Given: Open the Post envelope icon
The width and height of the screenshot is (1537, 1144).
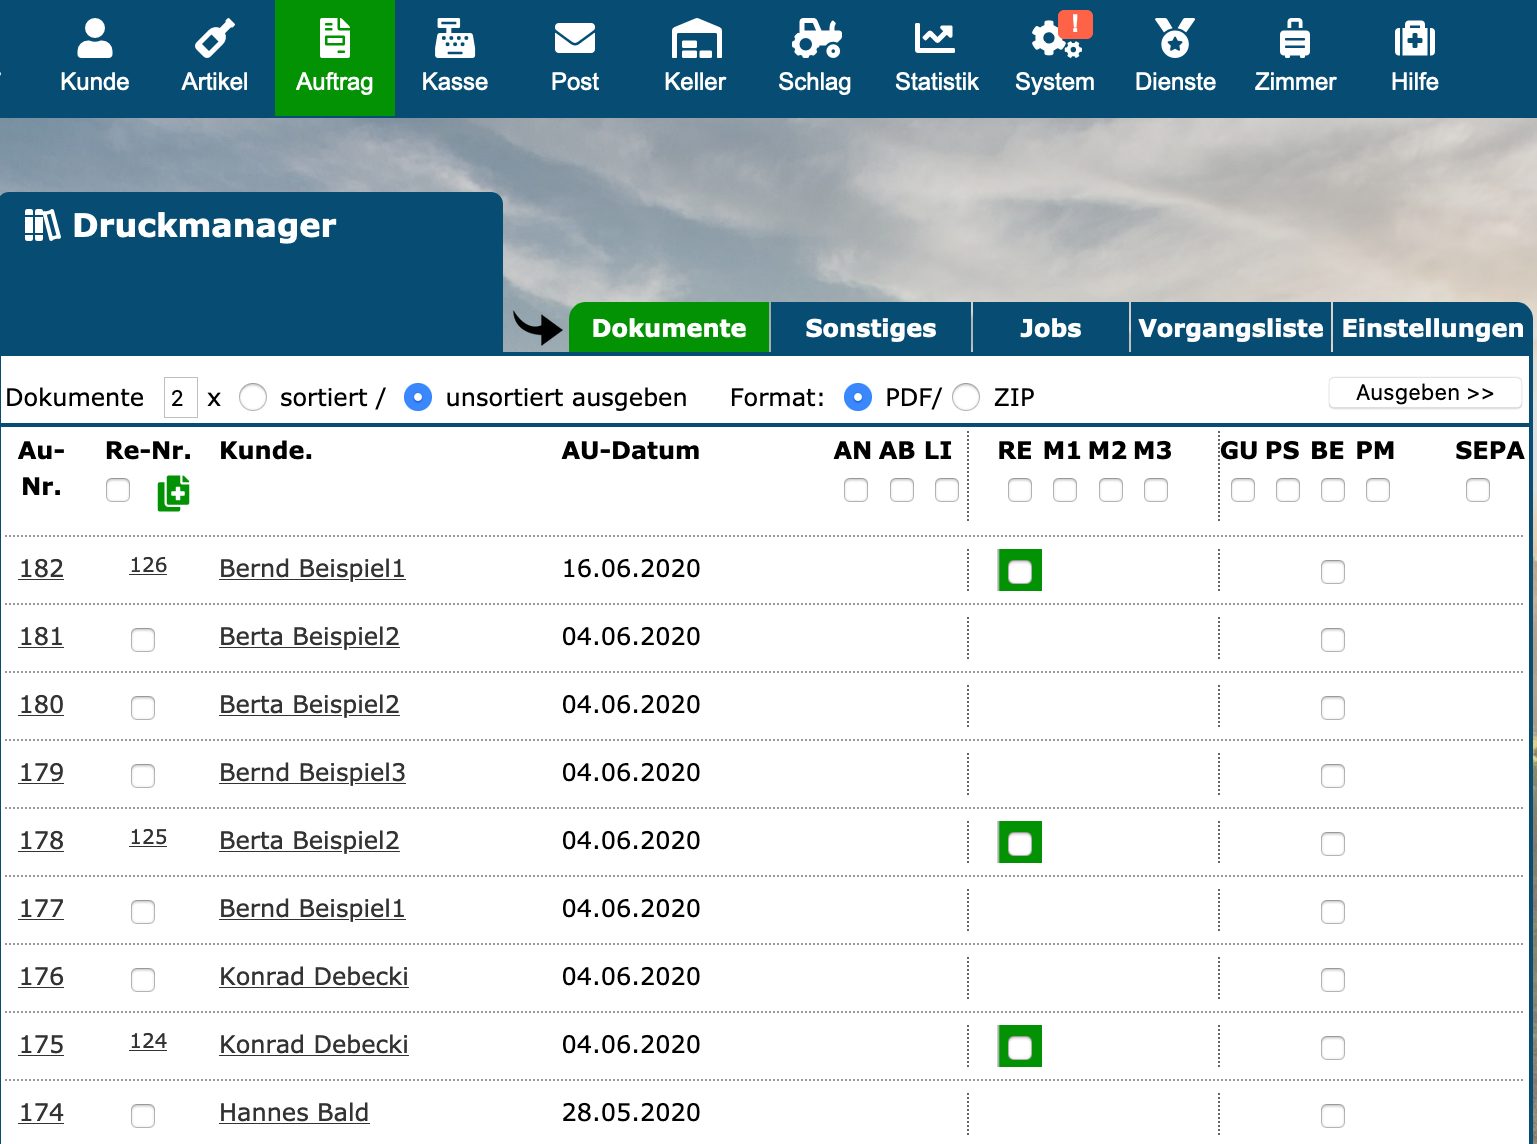Looking at the screenshot, I should tap(574, 40).
